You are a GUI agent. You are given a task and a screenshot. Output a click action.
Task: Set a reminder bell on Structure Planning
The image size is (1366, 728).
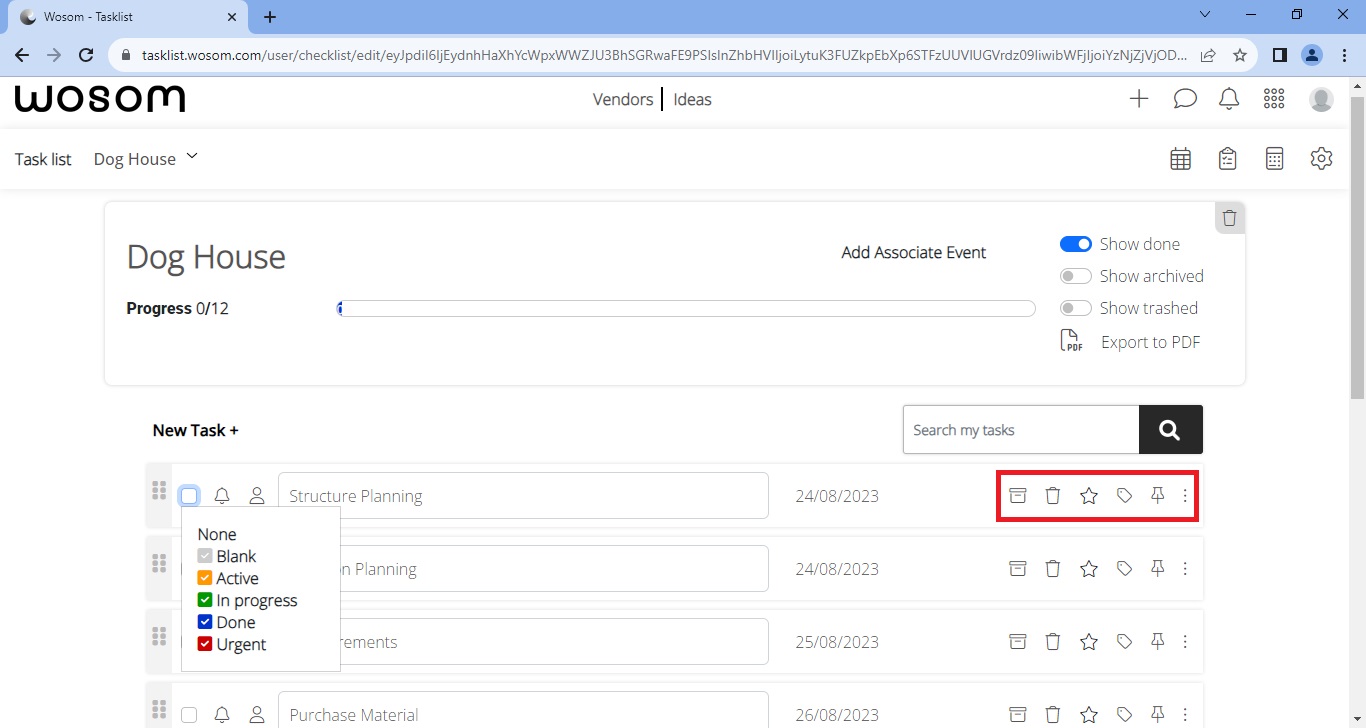(x=222, y=494)
